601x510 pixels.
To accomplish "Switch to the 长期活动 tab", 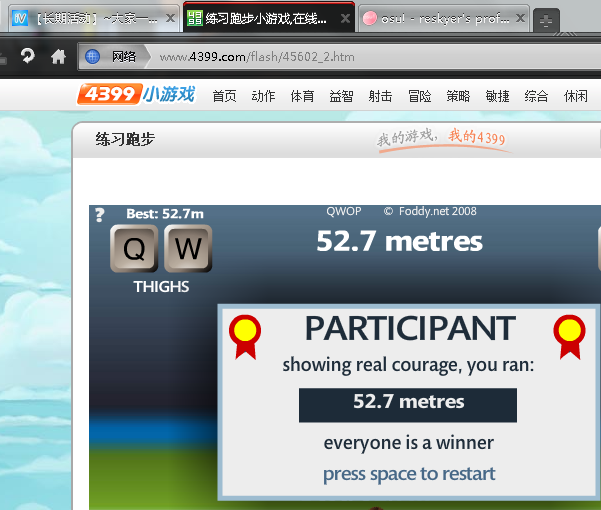I will pyautogui.click(x=94, y=18).
